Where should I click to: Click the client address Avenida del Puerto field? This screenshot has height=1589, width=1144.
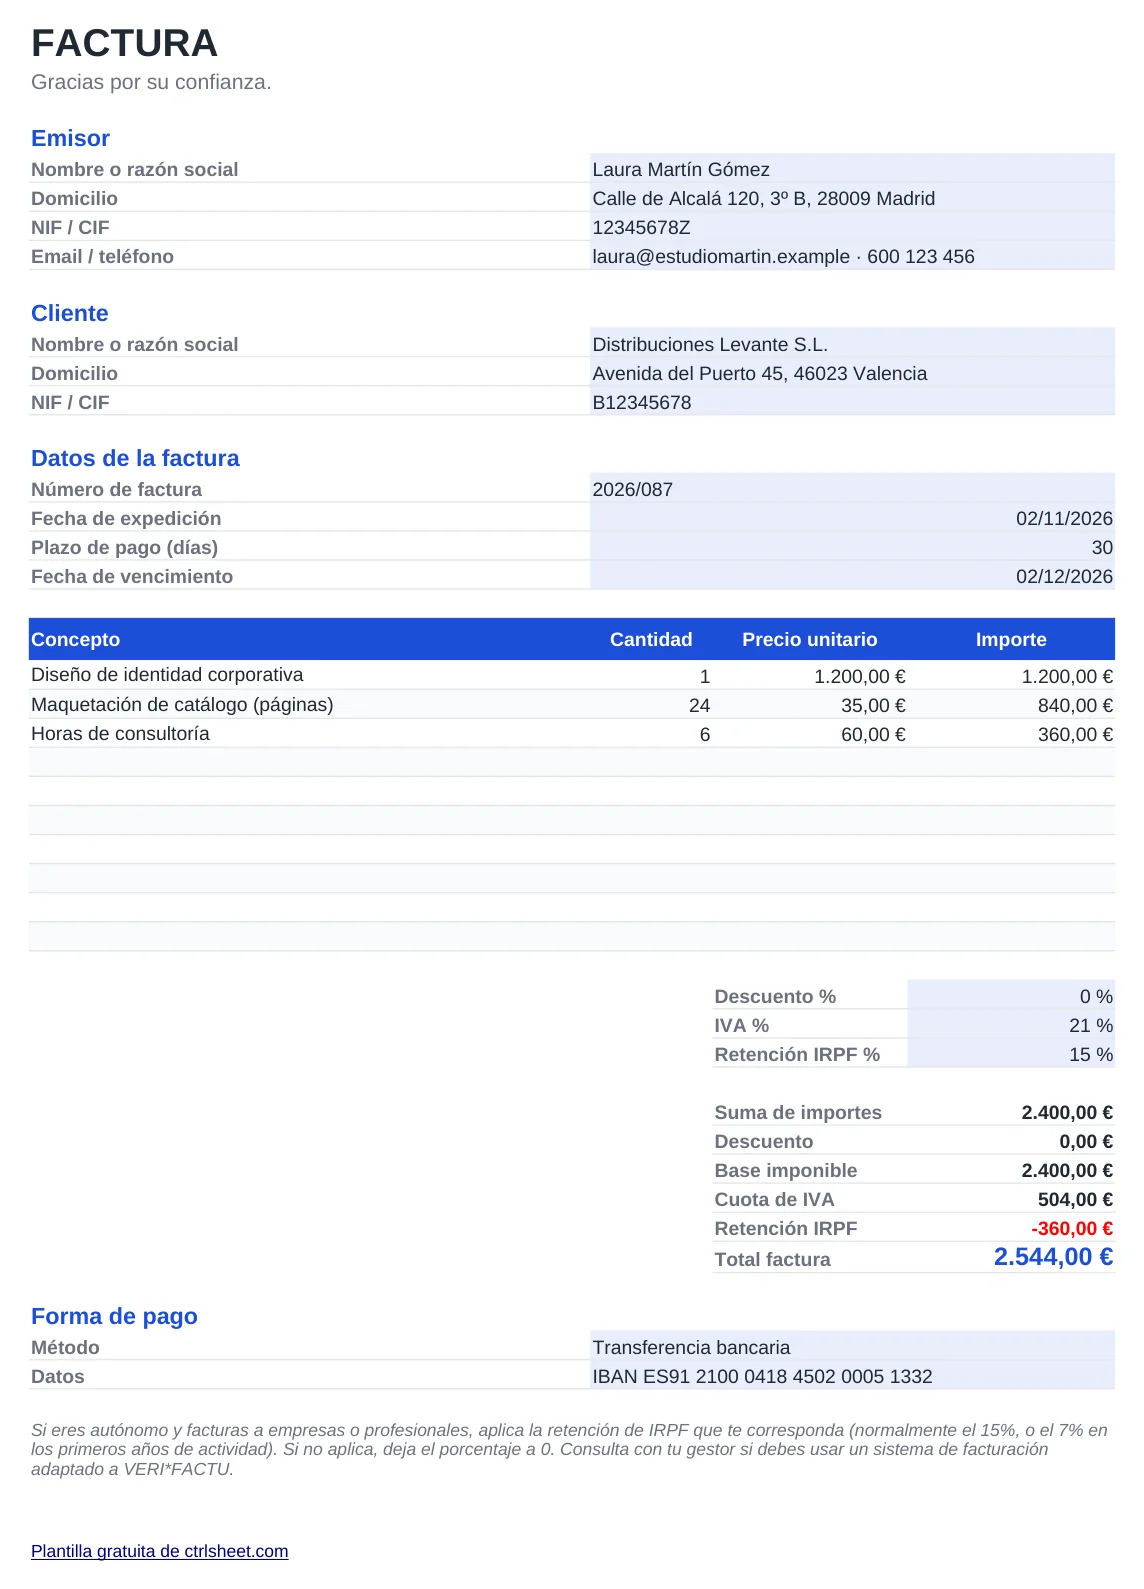pos(852,373)
